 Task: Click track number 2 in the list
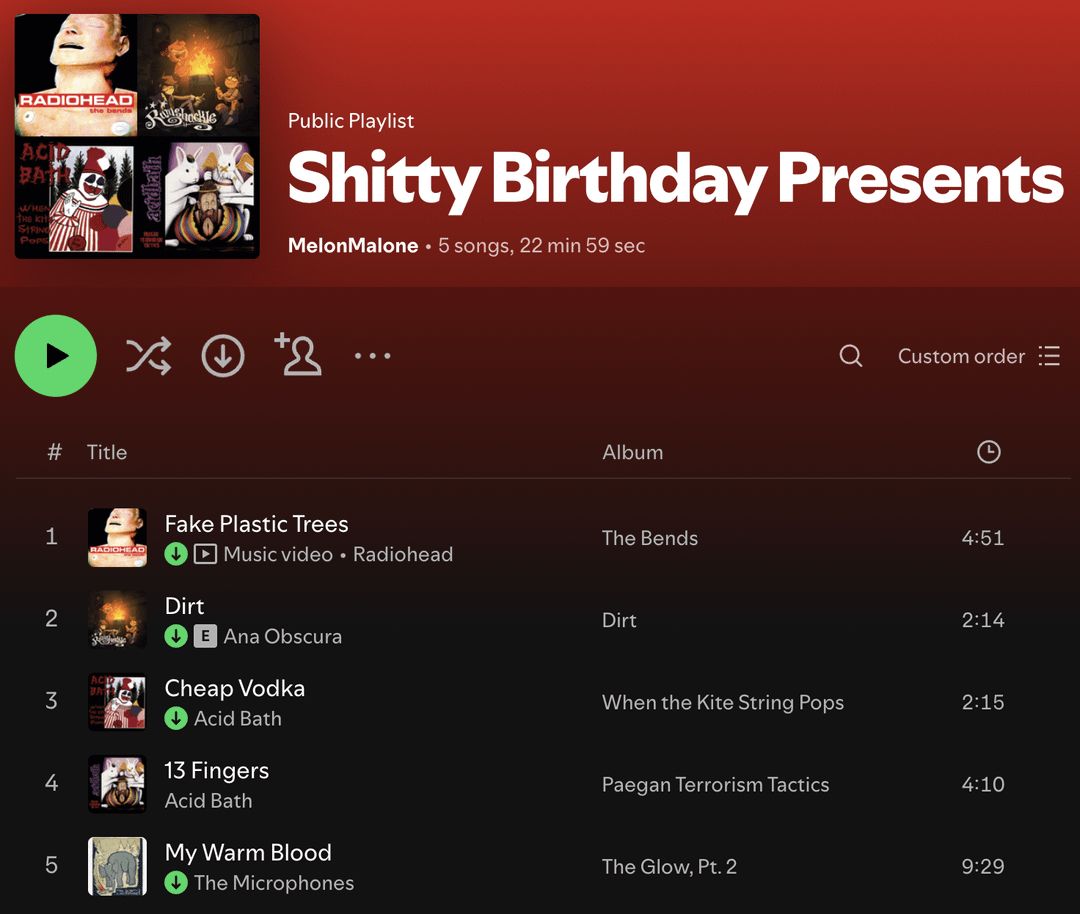52,619
